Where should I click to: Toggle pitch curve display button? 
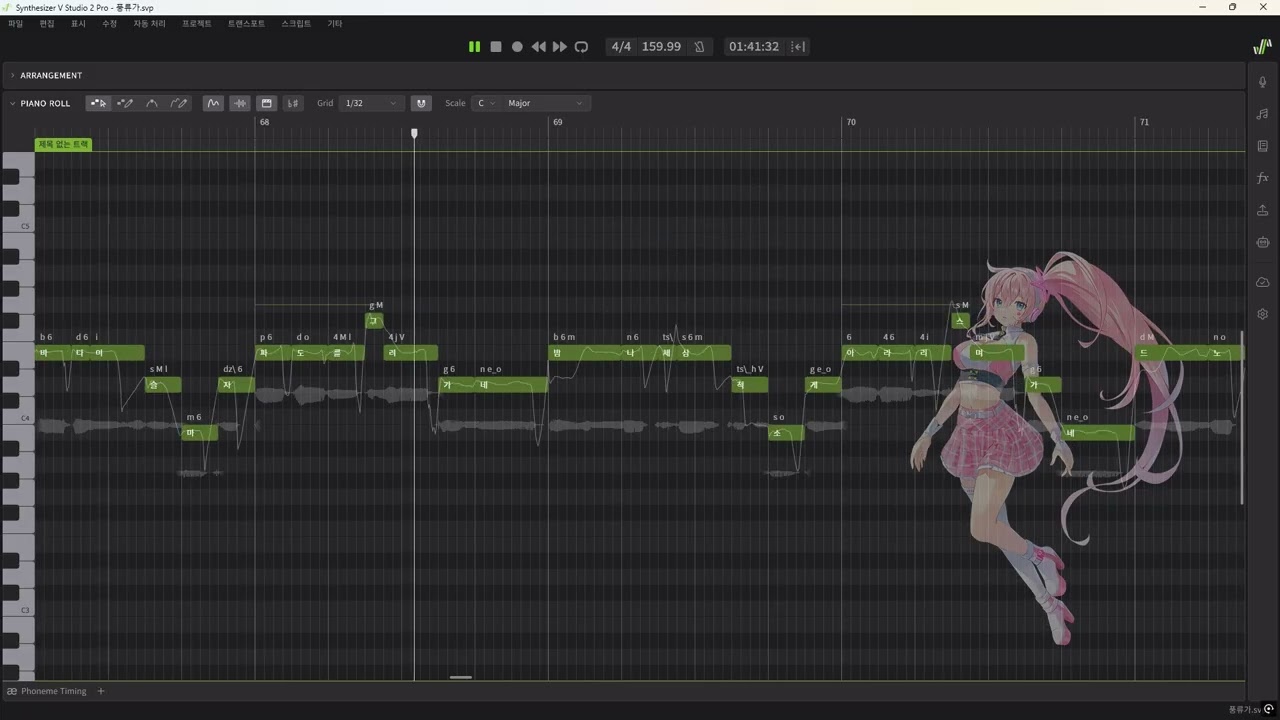(x=213, y=103)
